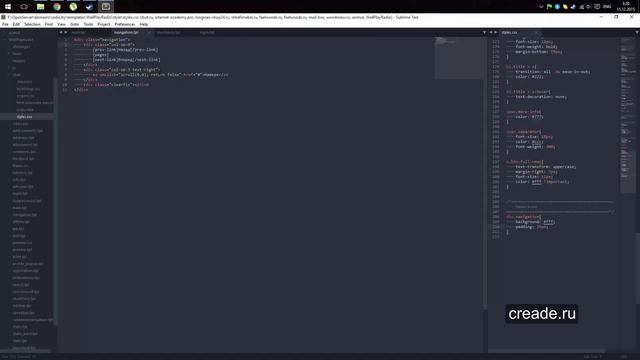Open the Goto menu
Image resolution: width=640 pixels, height=360 pixels.
74,24
